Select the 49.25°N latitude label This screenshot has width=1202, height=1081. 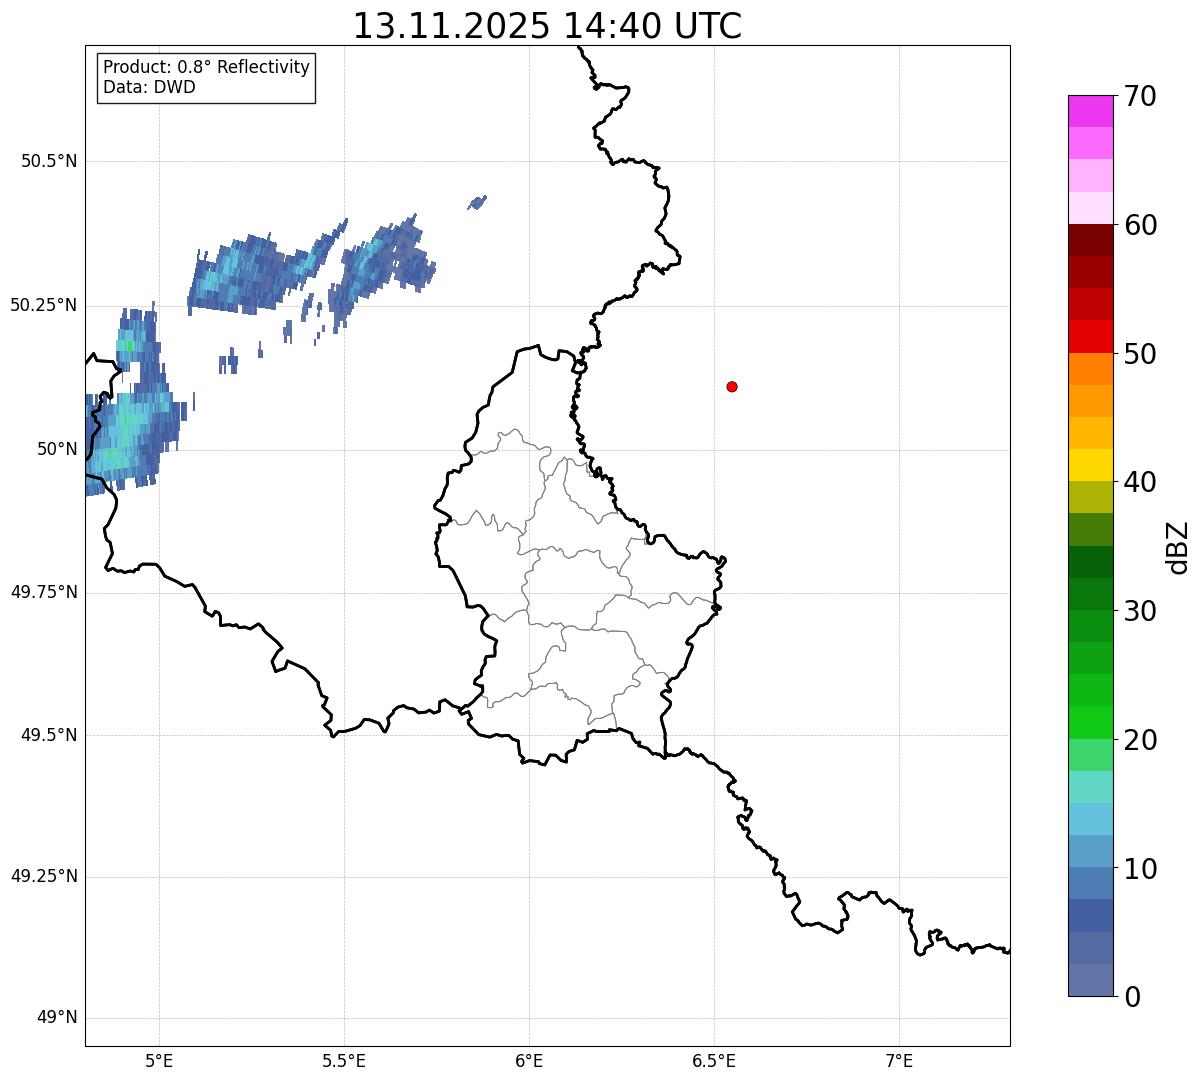(44, 876)
